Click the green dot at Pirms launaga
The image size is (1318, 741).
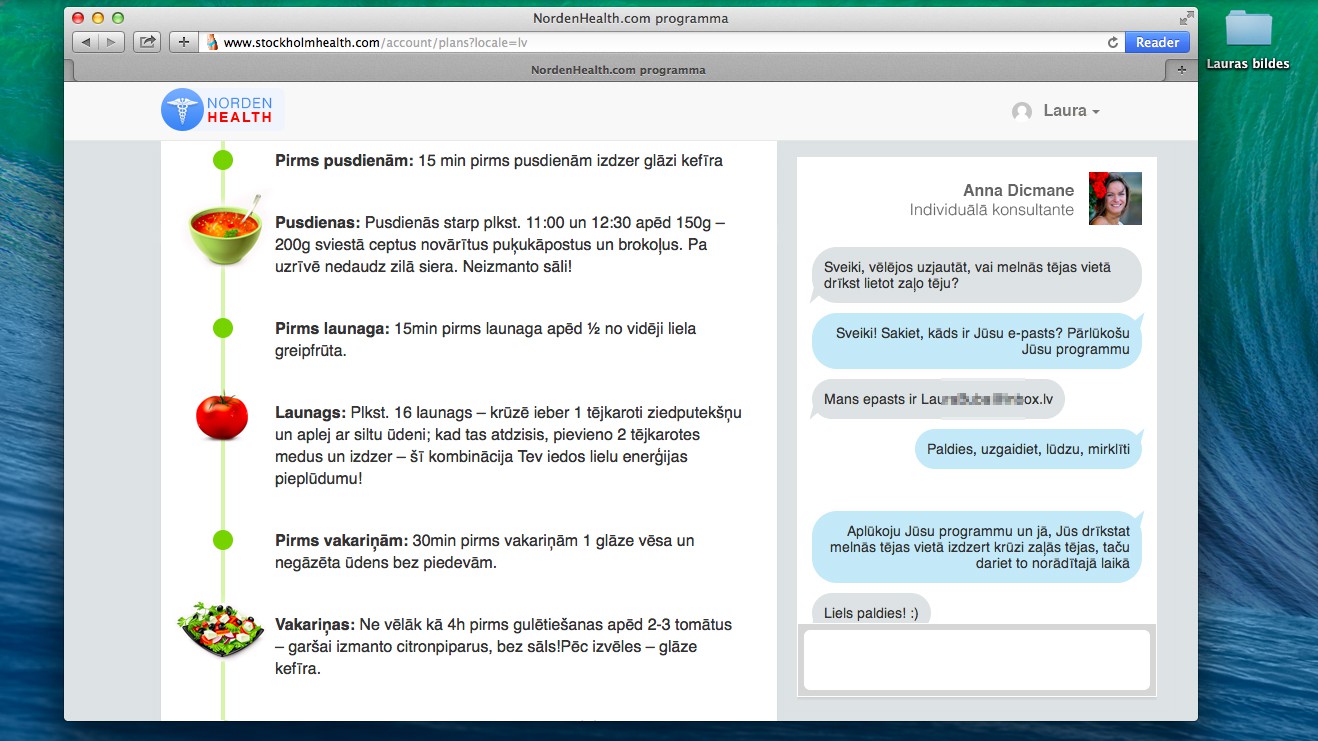coord(223,328)
